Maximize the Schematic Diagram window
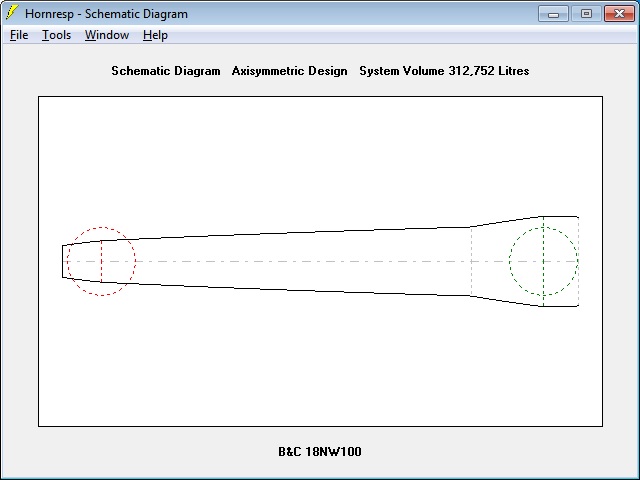Screen dimensions: 640x480 click(586, 14)
